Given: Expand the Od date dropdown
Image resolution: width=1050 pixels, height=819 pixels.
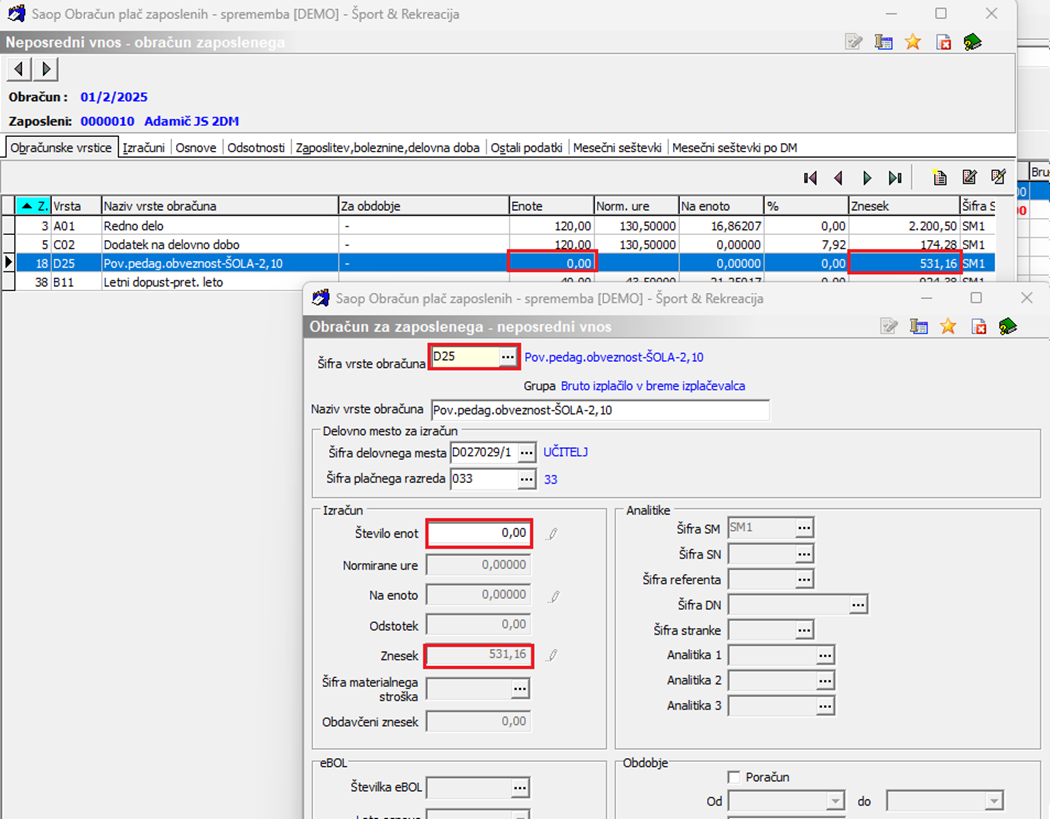Looking at the screenshot, I should click(836, 801).
